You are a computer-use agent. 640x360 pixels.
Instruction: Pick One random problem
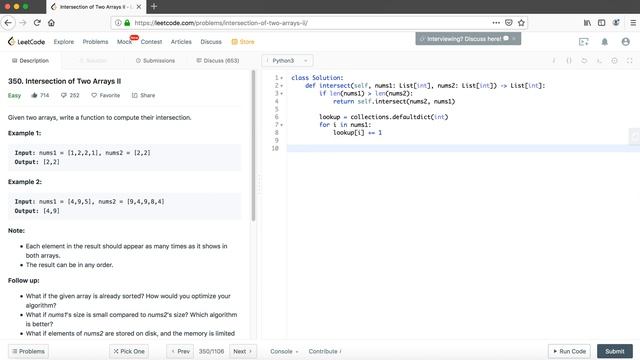[x=129, y=351]
